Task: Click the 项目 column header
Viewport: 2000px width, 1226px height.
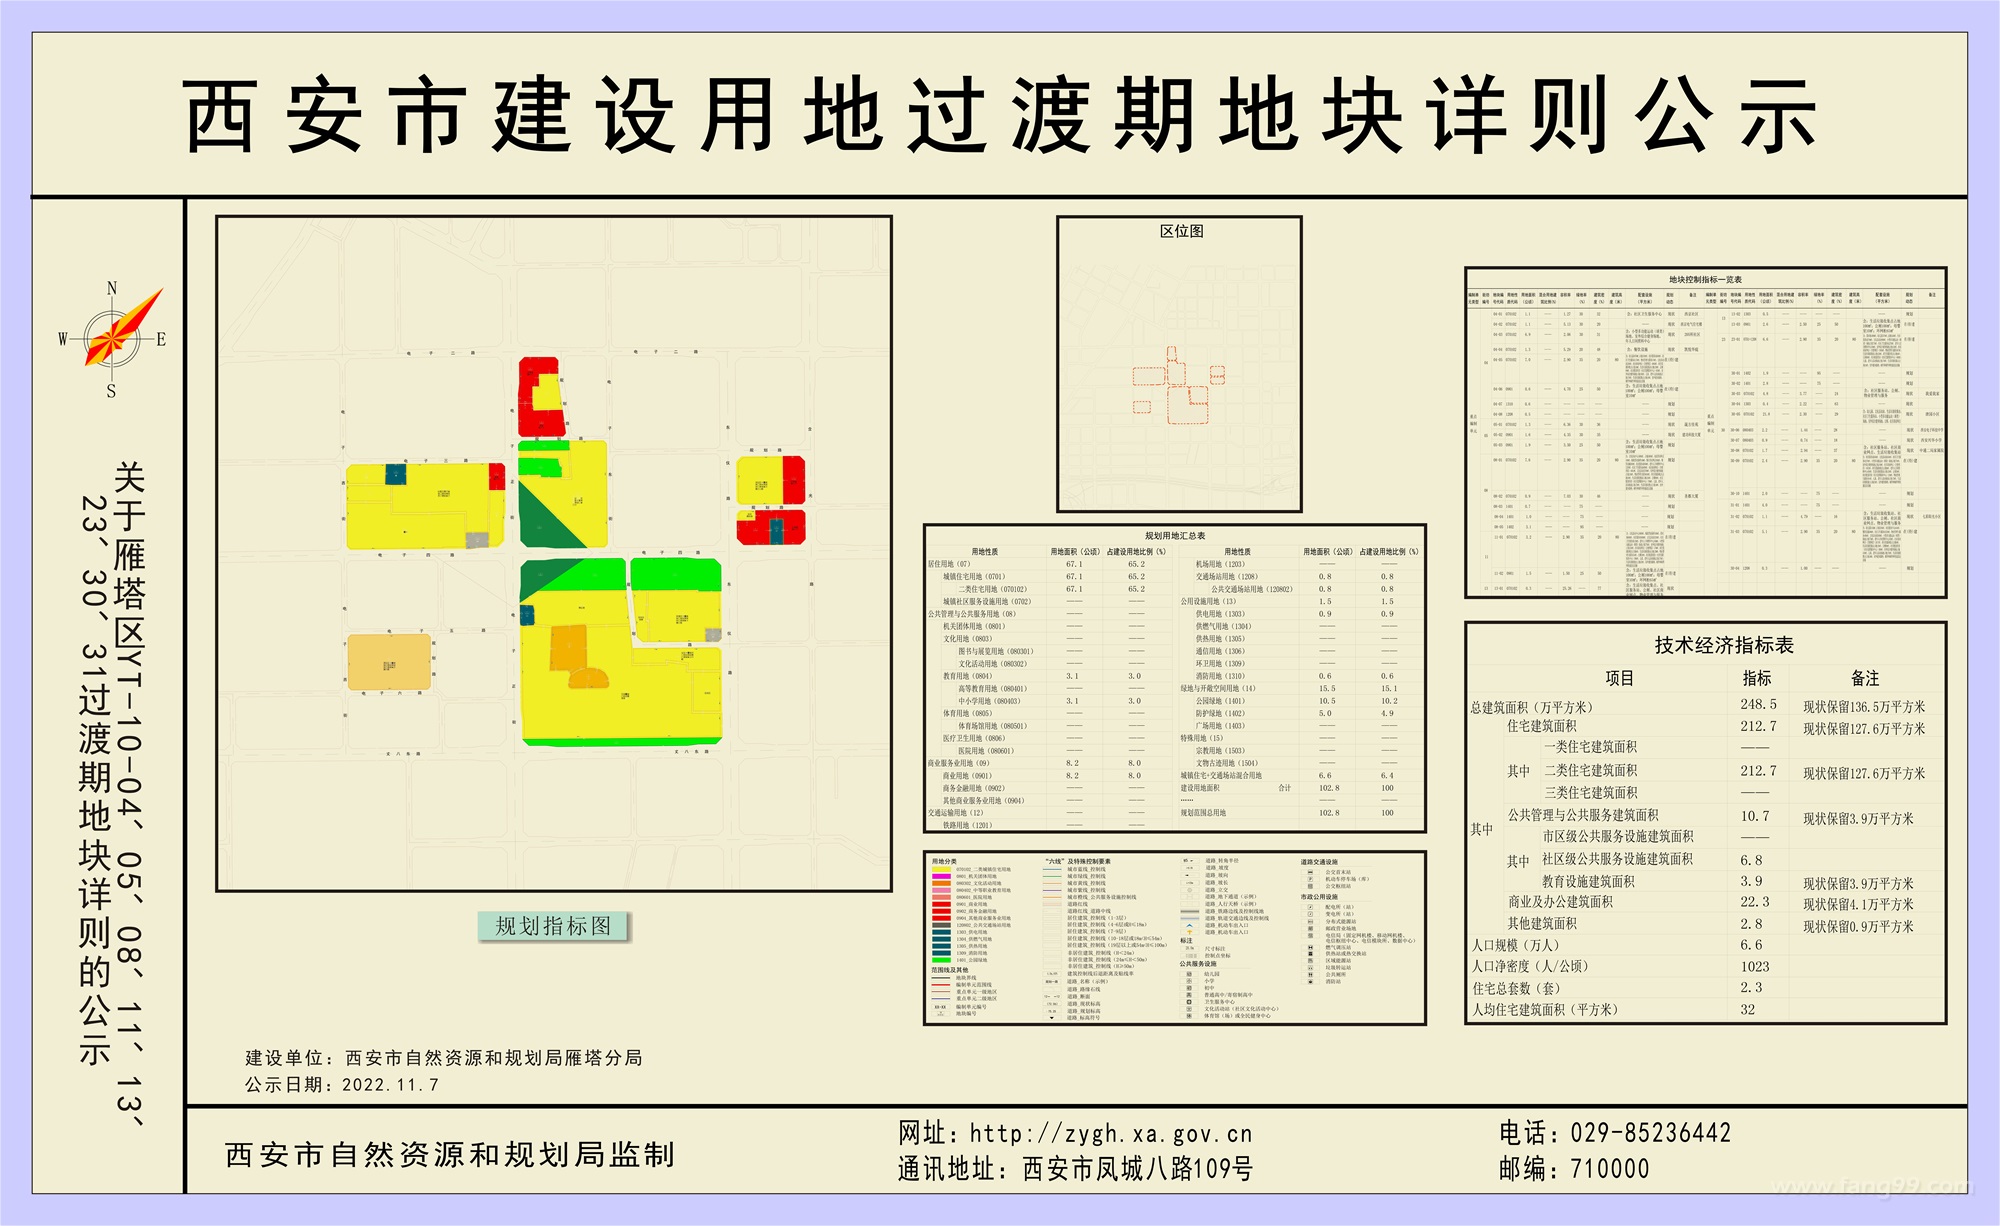Action: (1619, 678)
